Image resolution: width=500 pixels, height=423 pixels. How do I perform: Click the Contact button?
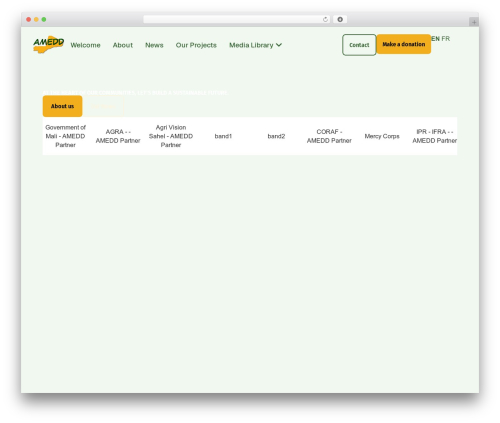[359, 45]
